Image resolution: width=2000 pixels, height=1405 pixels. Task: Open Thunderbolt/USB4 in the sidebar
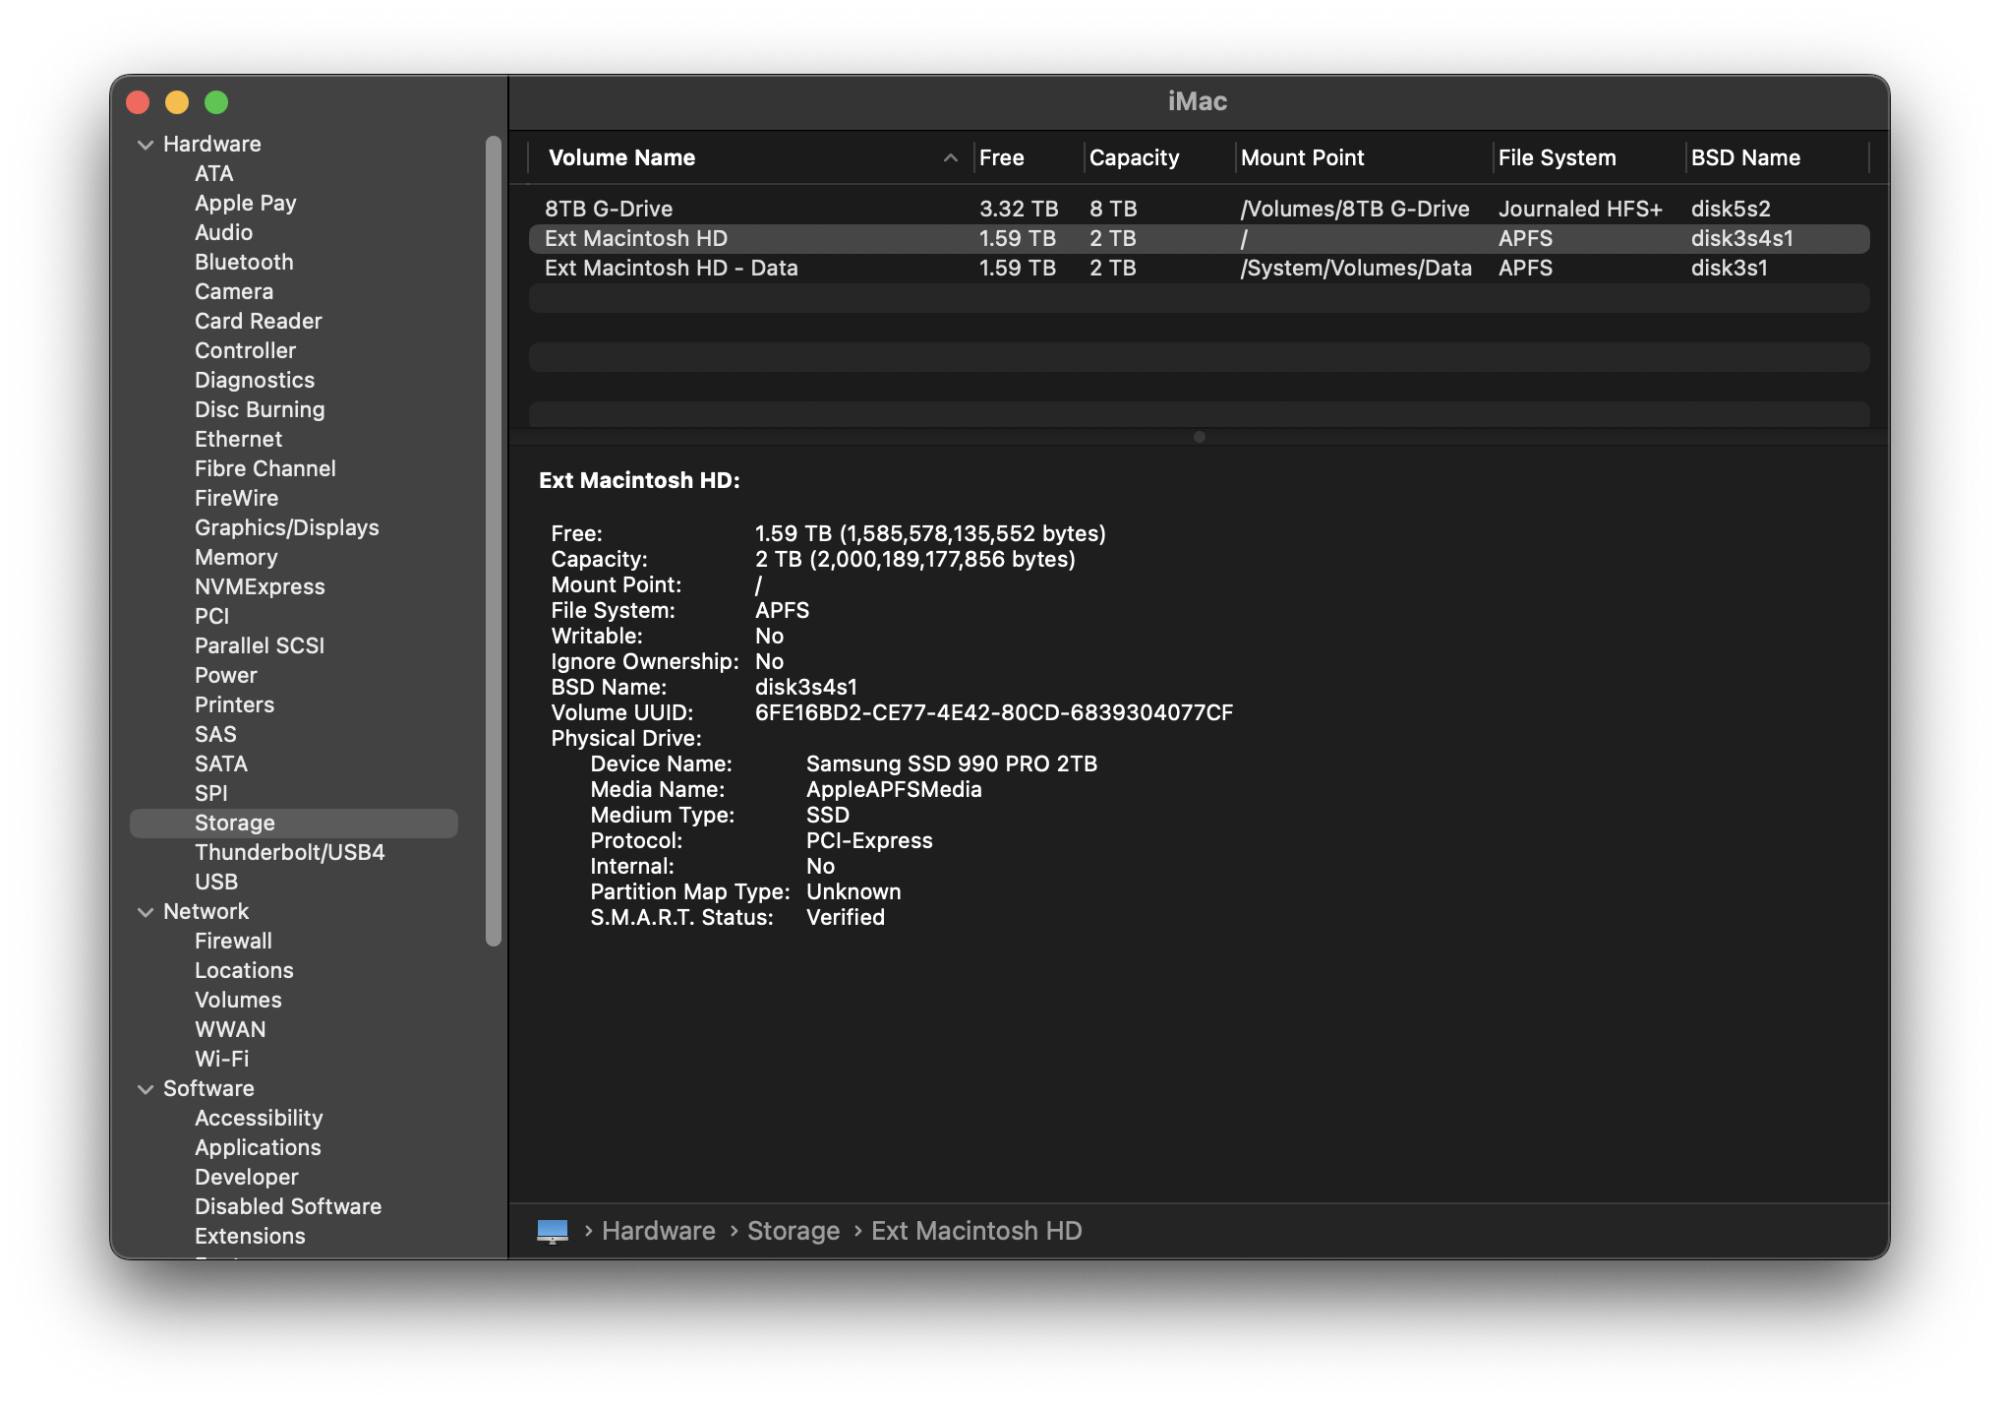click(x=289, y=852)
